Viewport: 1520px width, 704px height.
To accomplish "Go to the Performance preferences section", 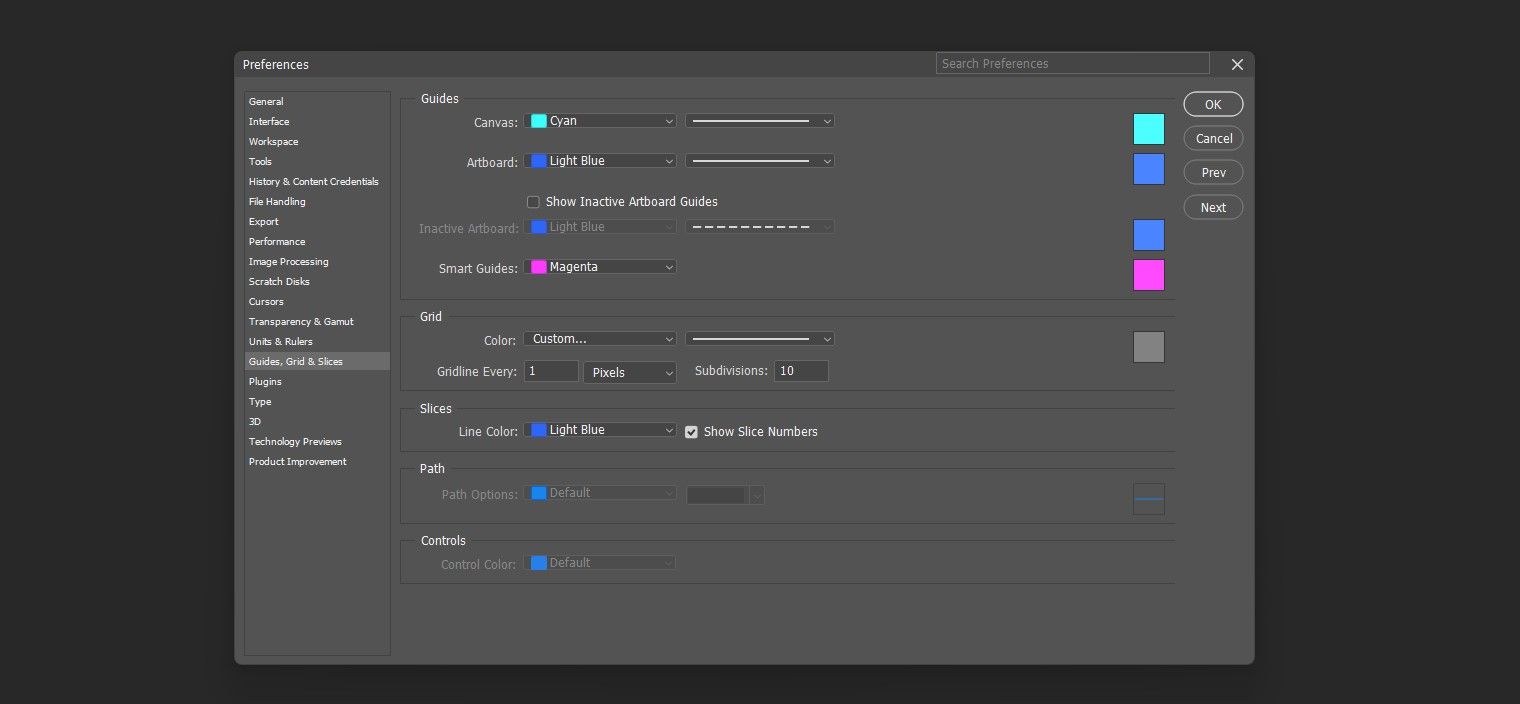I will (x=277, y=242).
